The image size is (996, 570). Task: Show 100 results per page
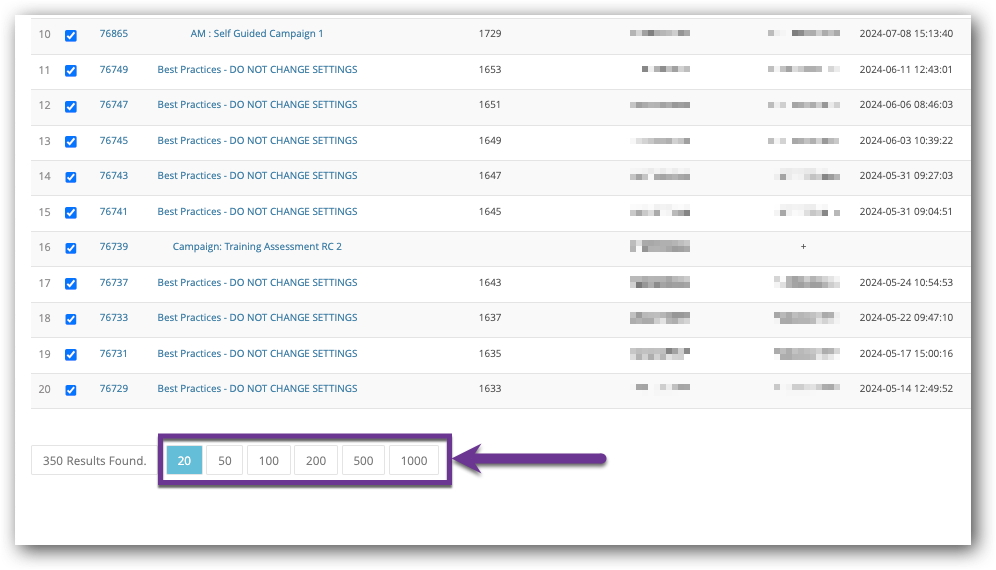[269, 461]
